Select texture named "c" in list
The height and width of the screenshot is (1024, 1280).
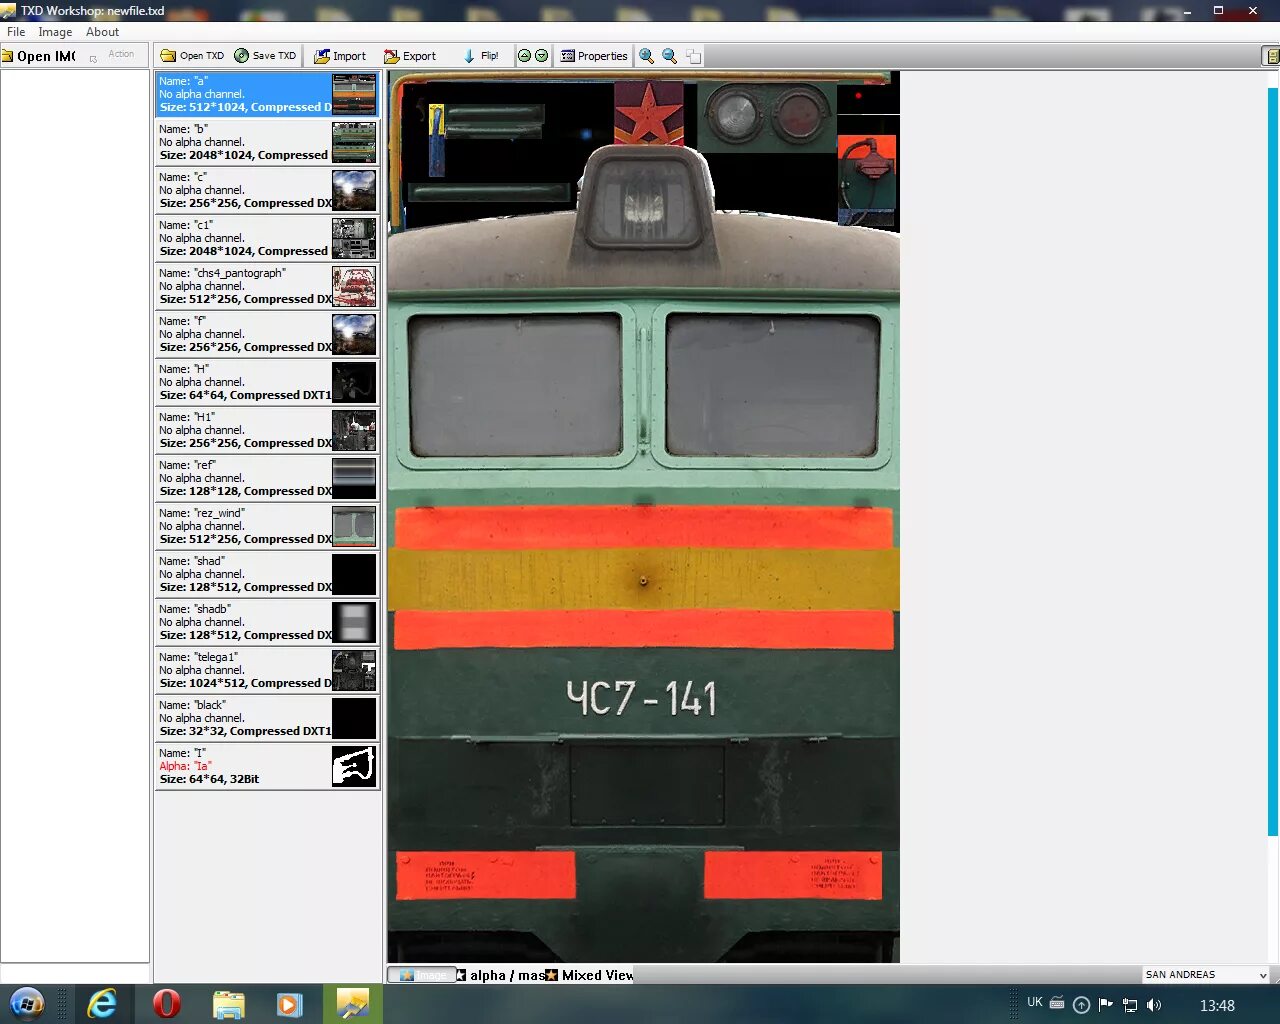point(267,190)
